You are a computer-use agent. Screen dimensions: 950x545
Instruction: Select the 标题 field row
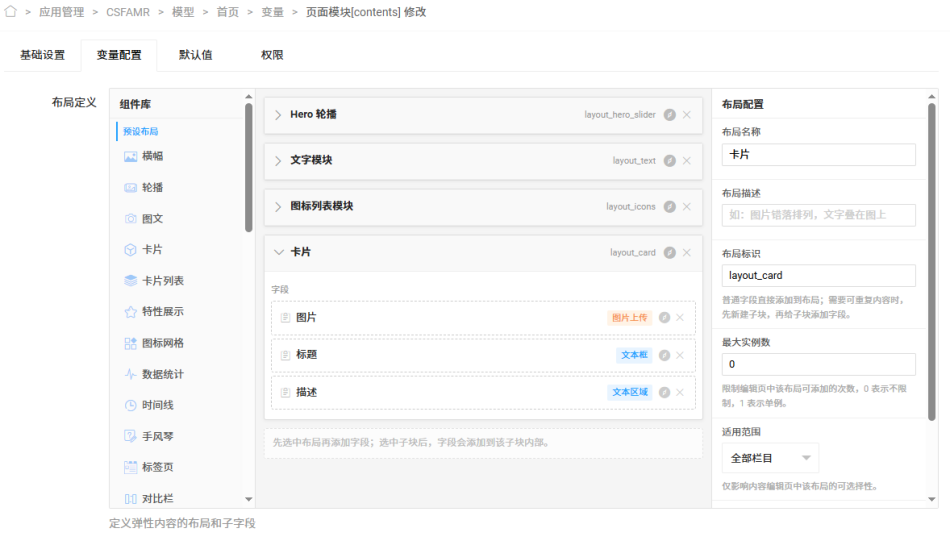[x=483, y=355]
